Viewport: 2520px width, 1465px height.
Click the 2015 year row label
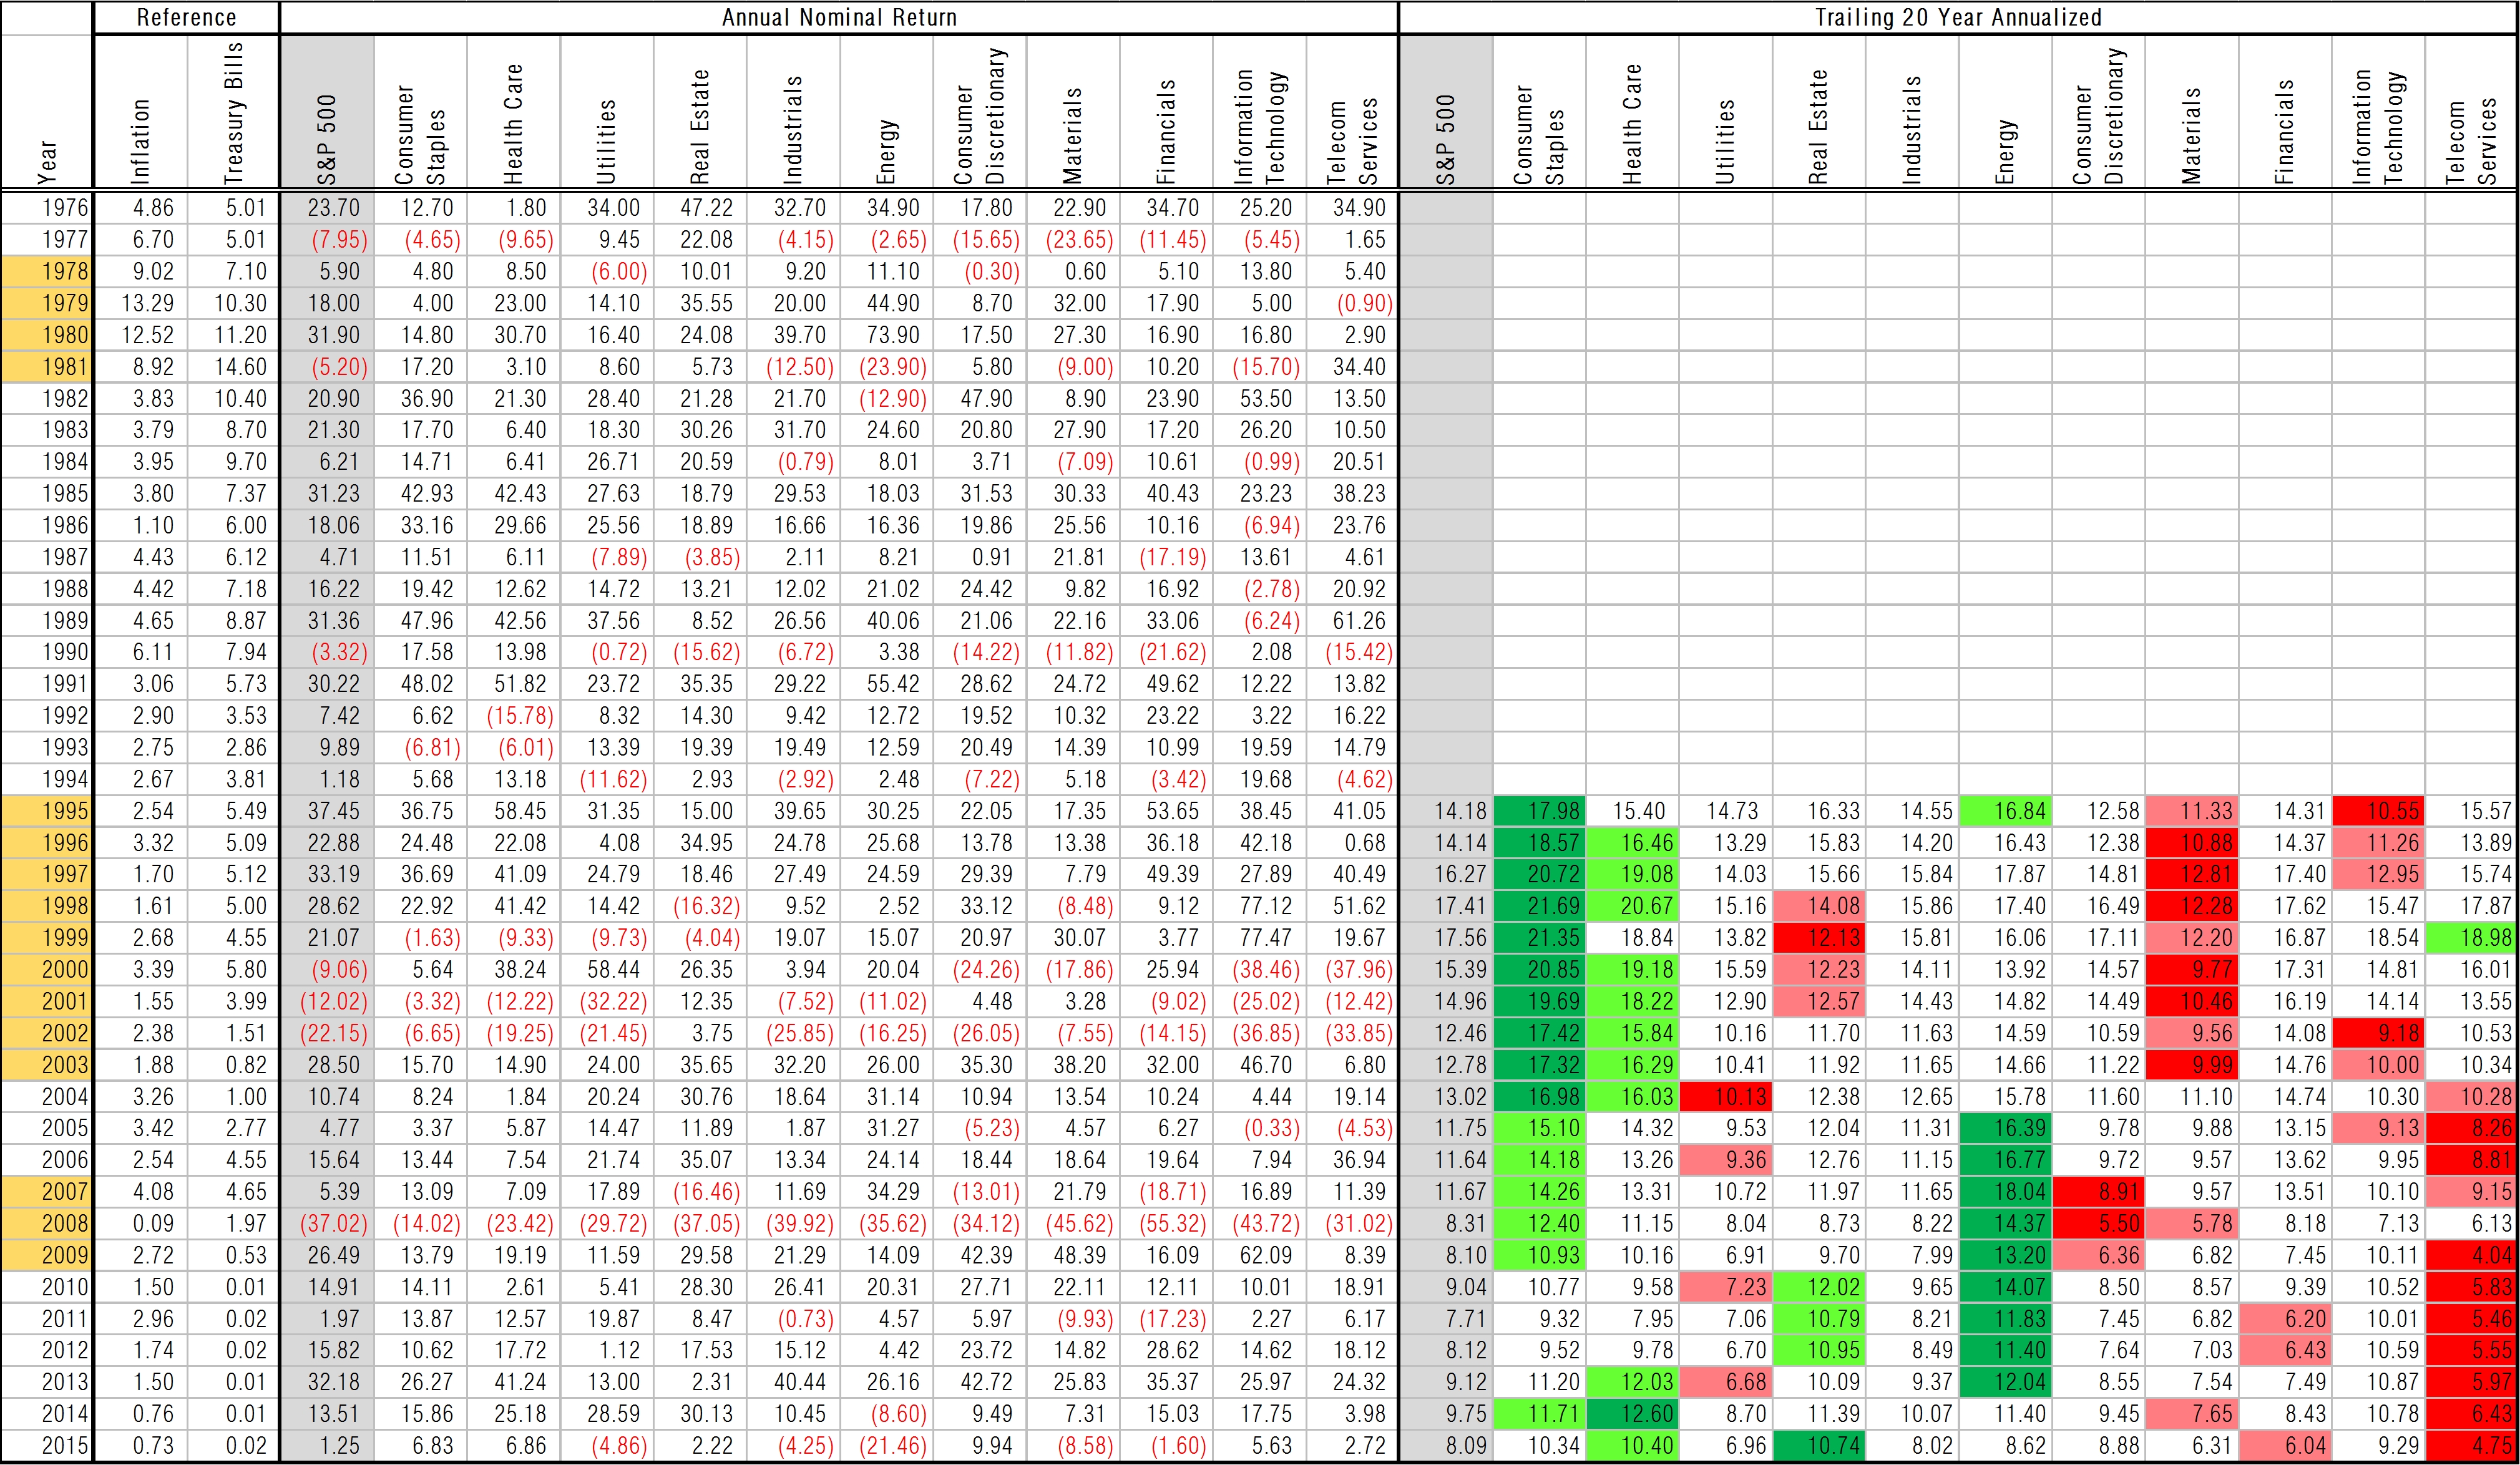(48, 1445)
